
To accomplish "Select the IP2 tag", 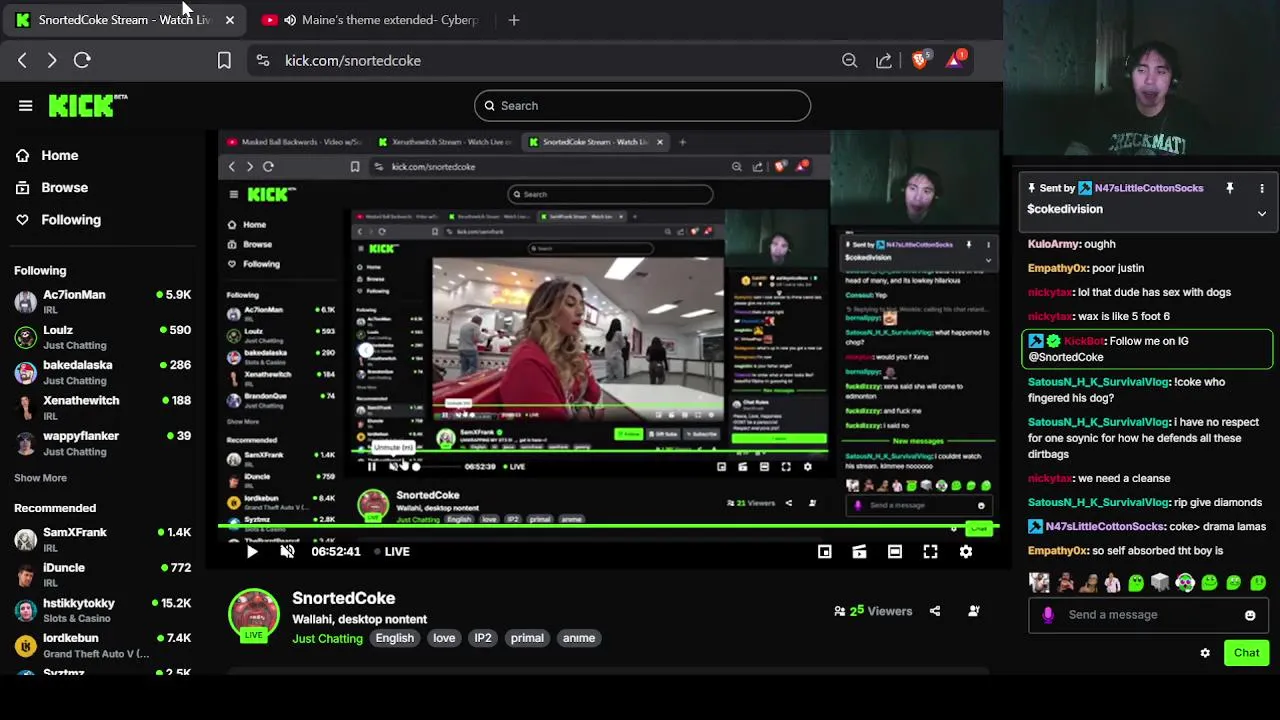I will click(483, 638).
